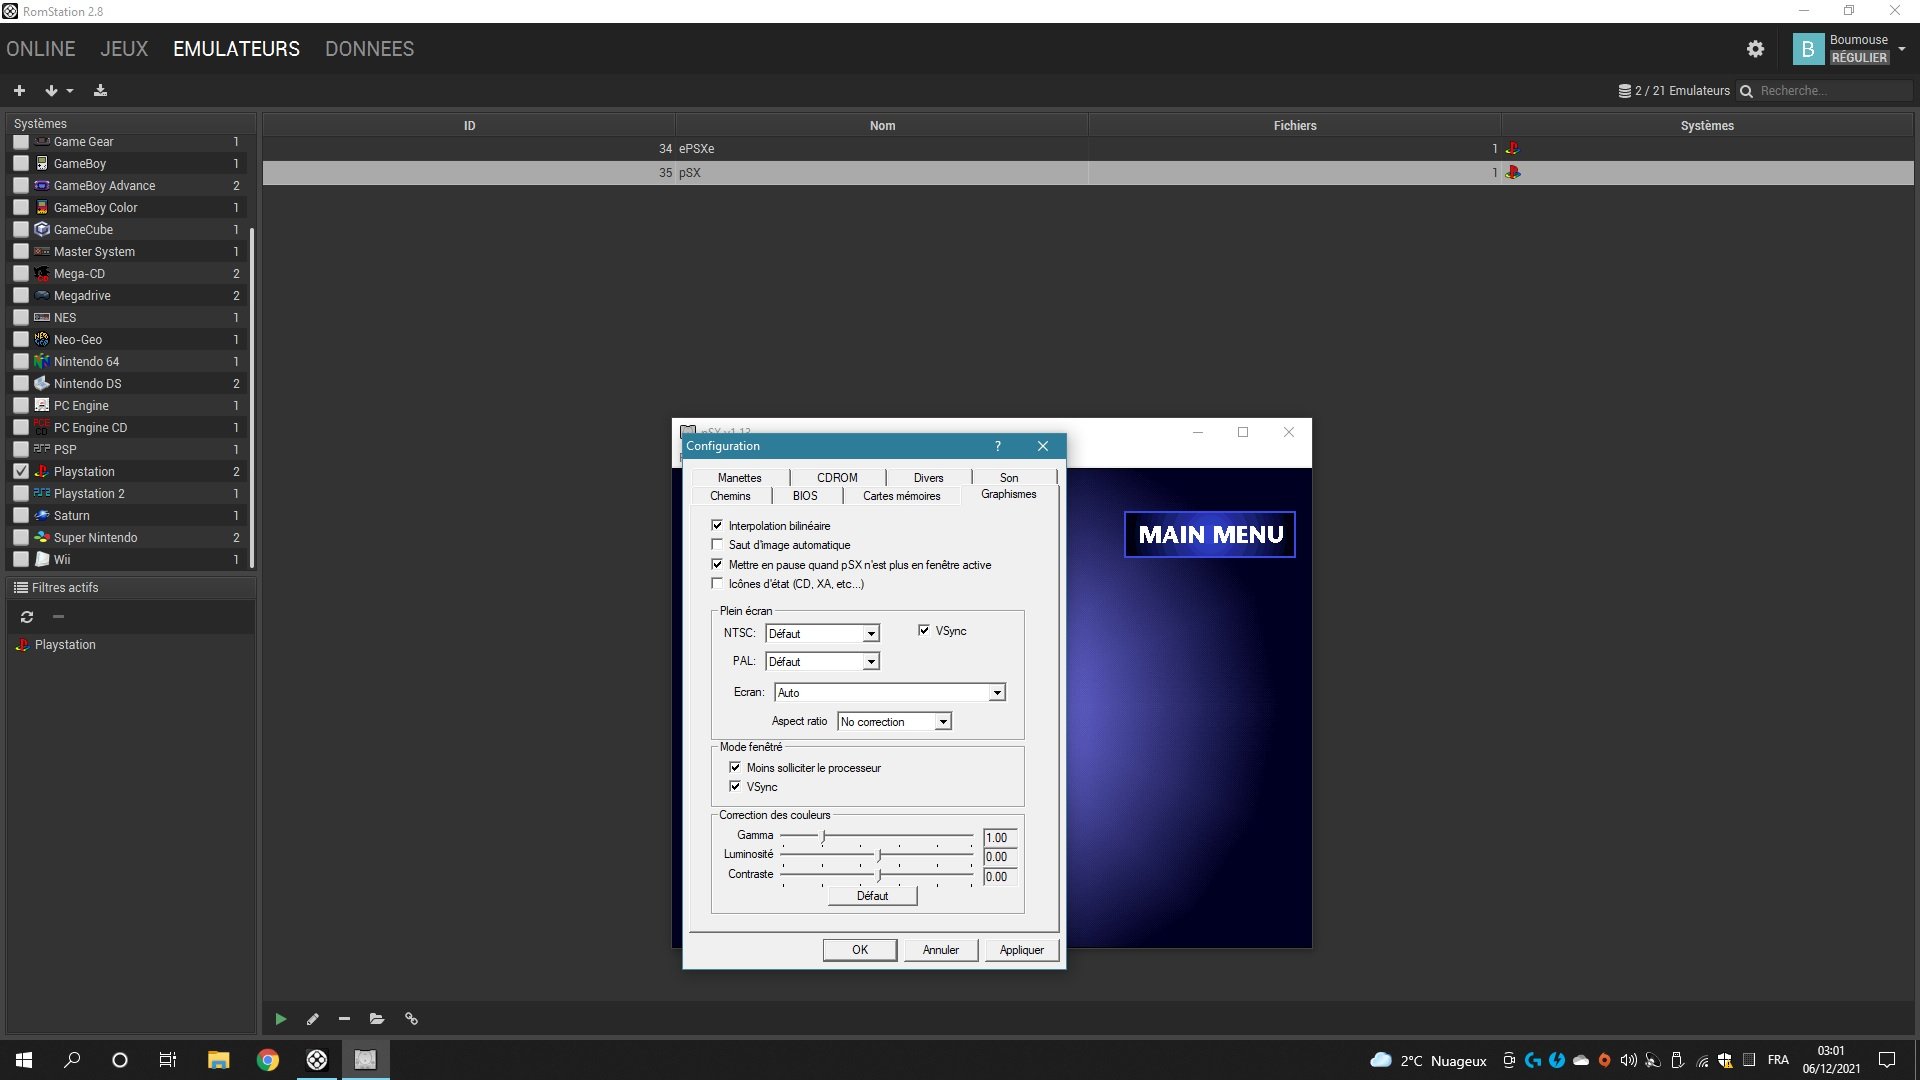The height and width of the screenshot is (1080, 1920).
Task: Toggle Moins solliciter le processeur checkbox
Action: coord(735,767)
